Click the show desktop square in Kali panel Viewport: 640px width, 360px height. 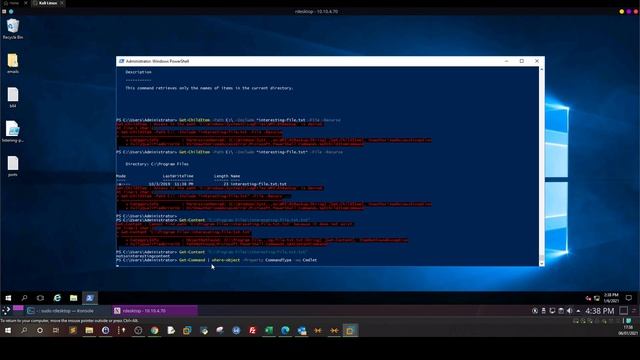coord(623,311)
